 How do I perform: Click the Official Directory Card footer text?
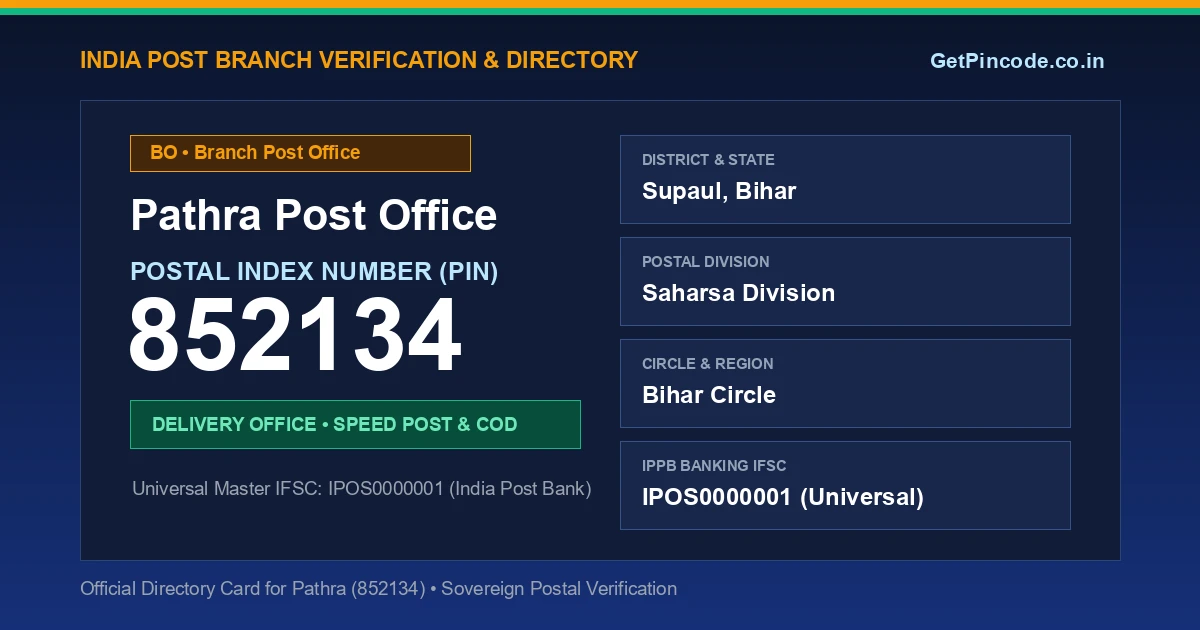[x=378, y=589]
